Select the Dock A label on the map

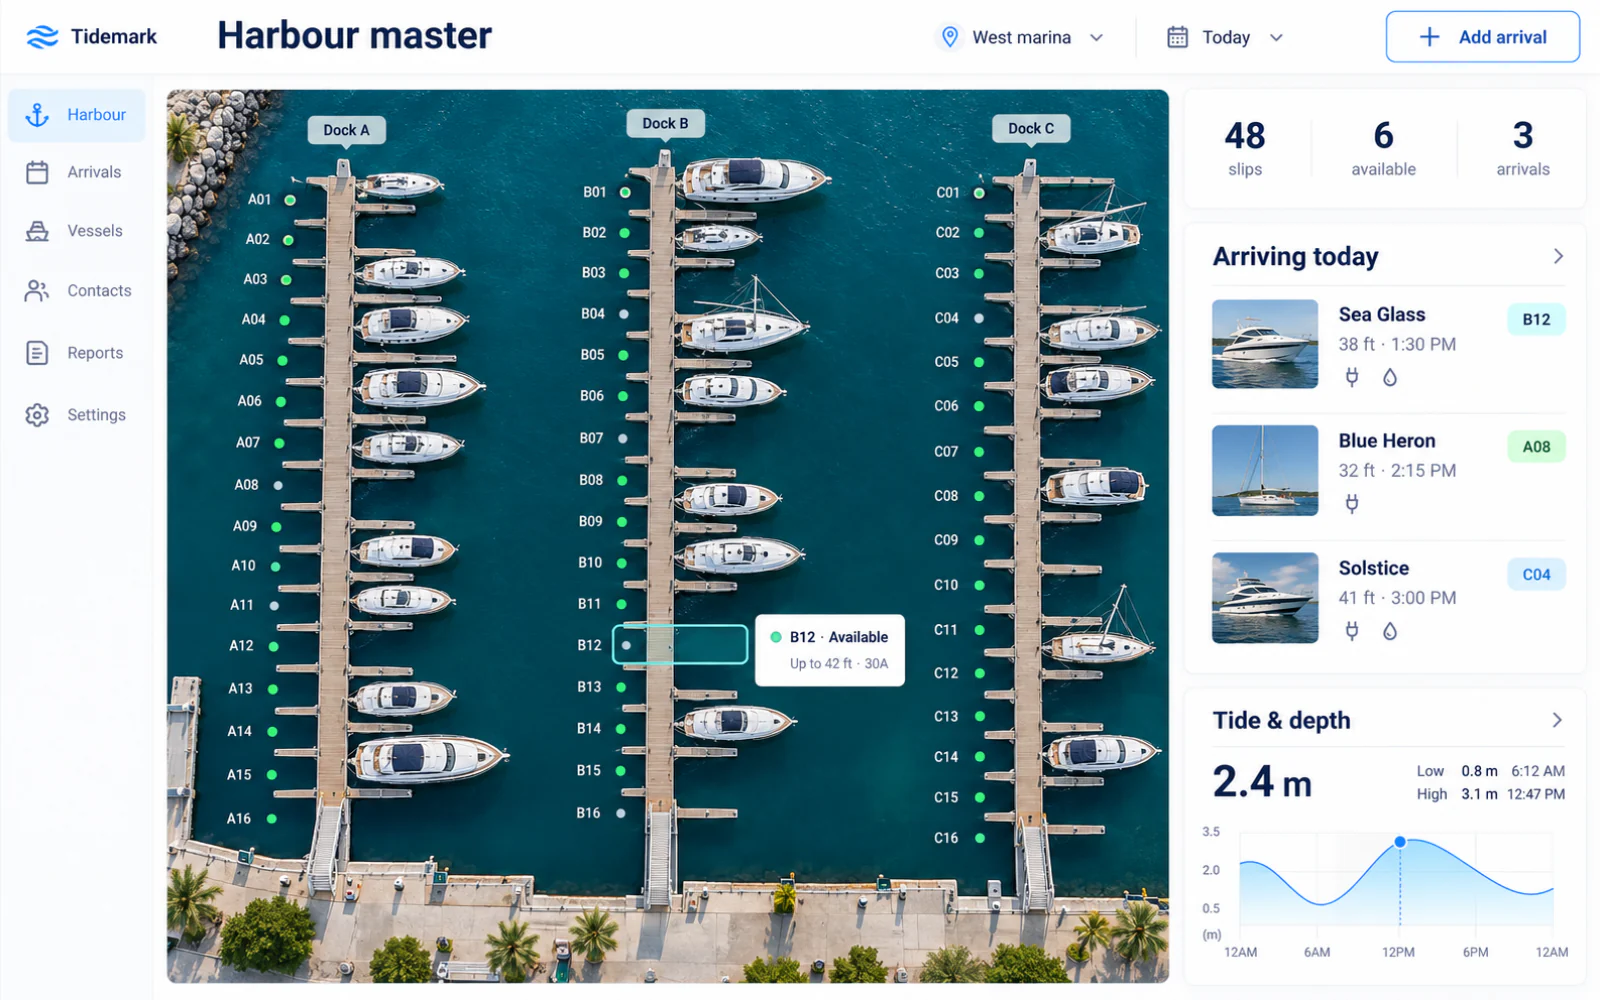(346, 130)
